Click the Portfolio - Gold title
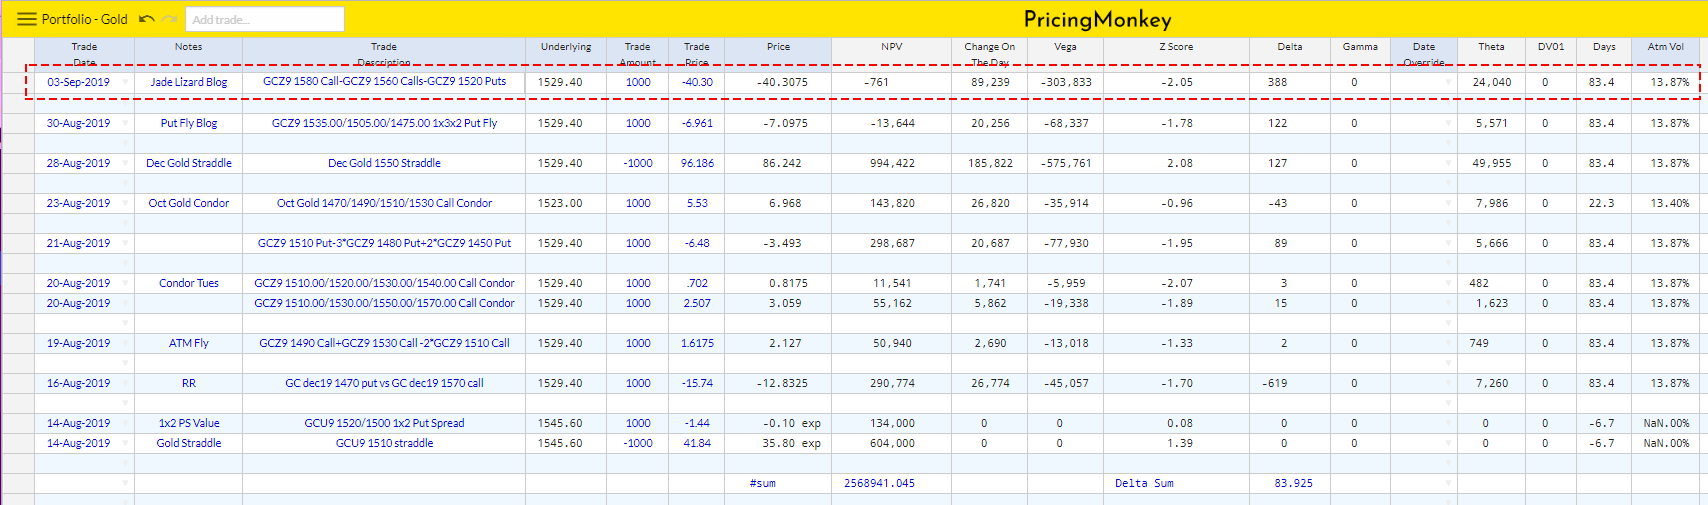The width and height of the screenshot is (1708, 505). (x=84, y=19)
